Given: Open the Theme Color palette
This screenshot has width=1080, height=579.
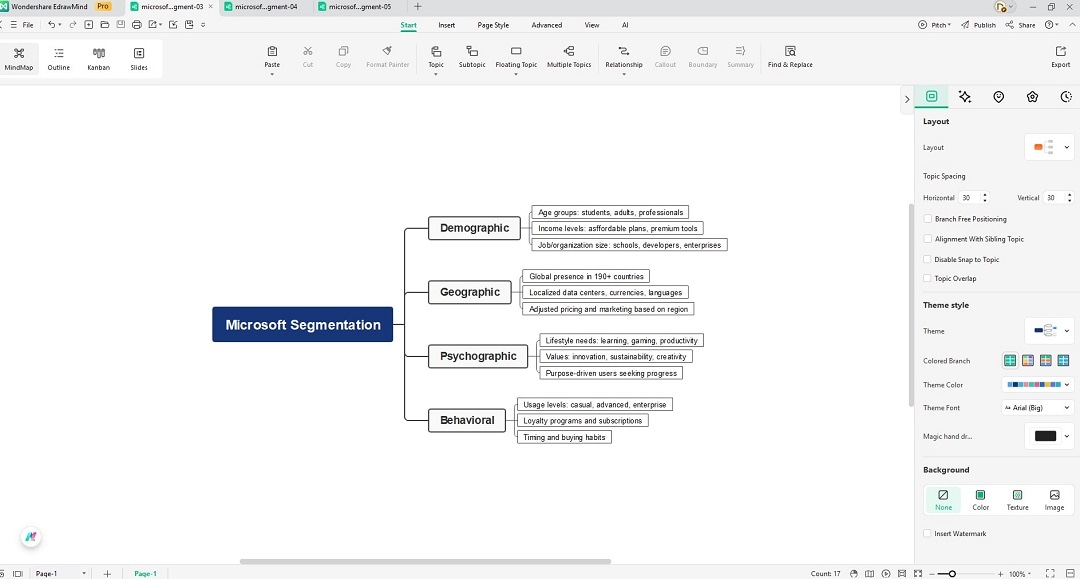Looking at the screenshot, I should click(x=1038, y=384).
